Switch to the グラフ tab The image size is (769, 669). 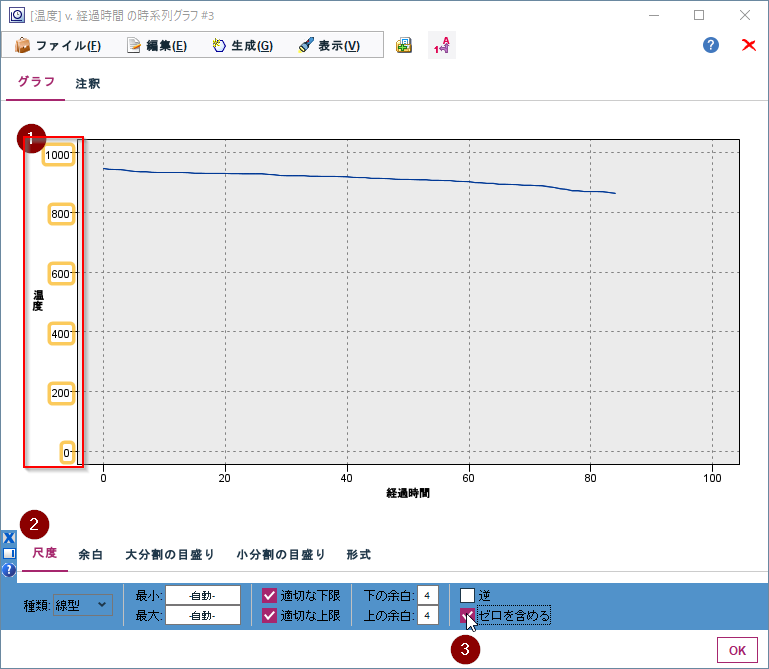36,82
